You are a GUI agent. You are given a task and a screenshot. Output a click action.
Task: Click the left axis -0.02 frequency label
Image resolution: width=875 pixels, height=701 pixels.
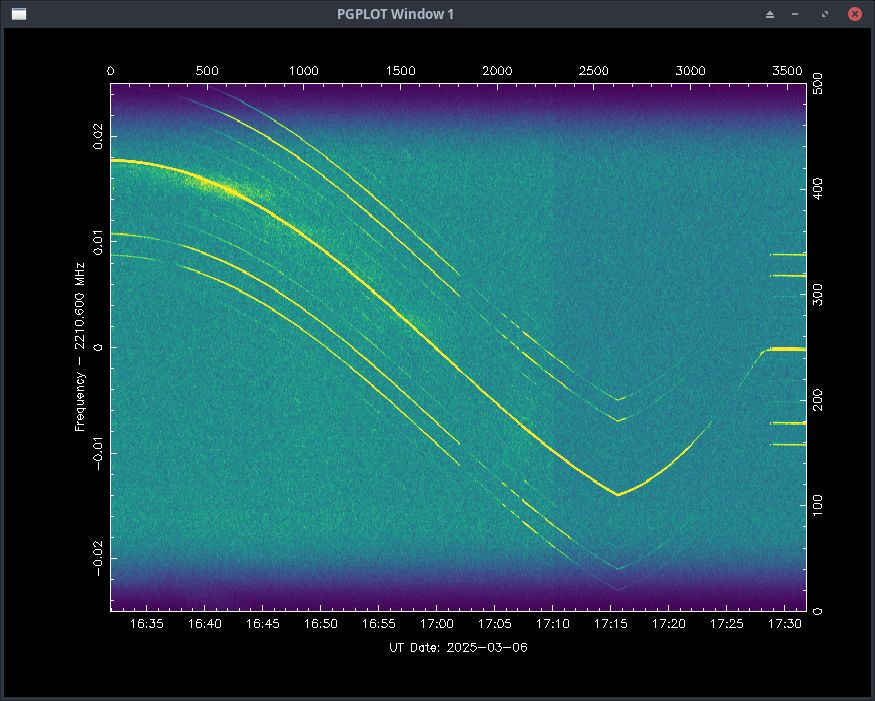tap(98, 559)
